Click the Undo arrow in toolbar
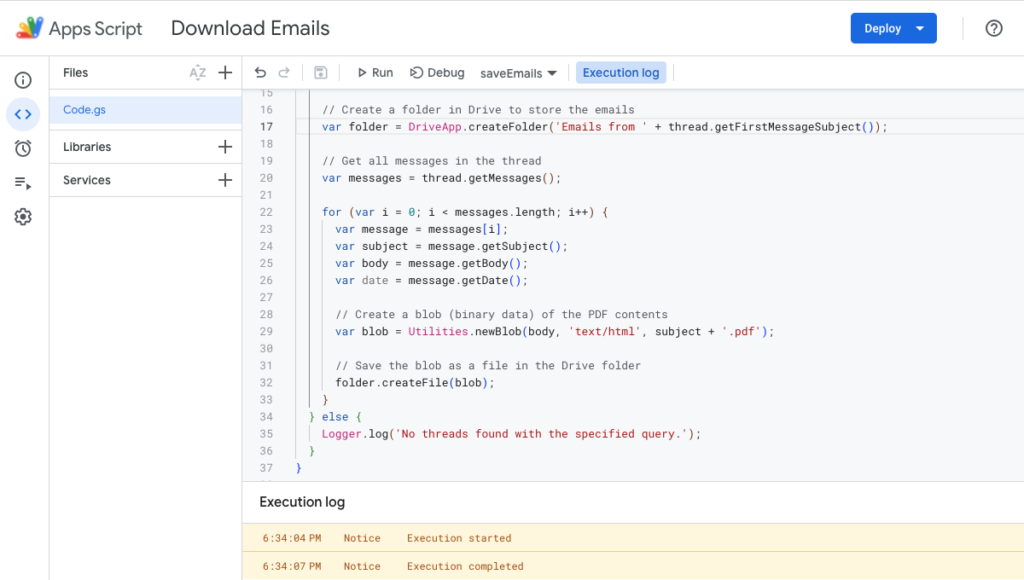Screen dimensions: 1024x580 coord(261,73)
